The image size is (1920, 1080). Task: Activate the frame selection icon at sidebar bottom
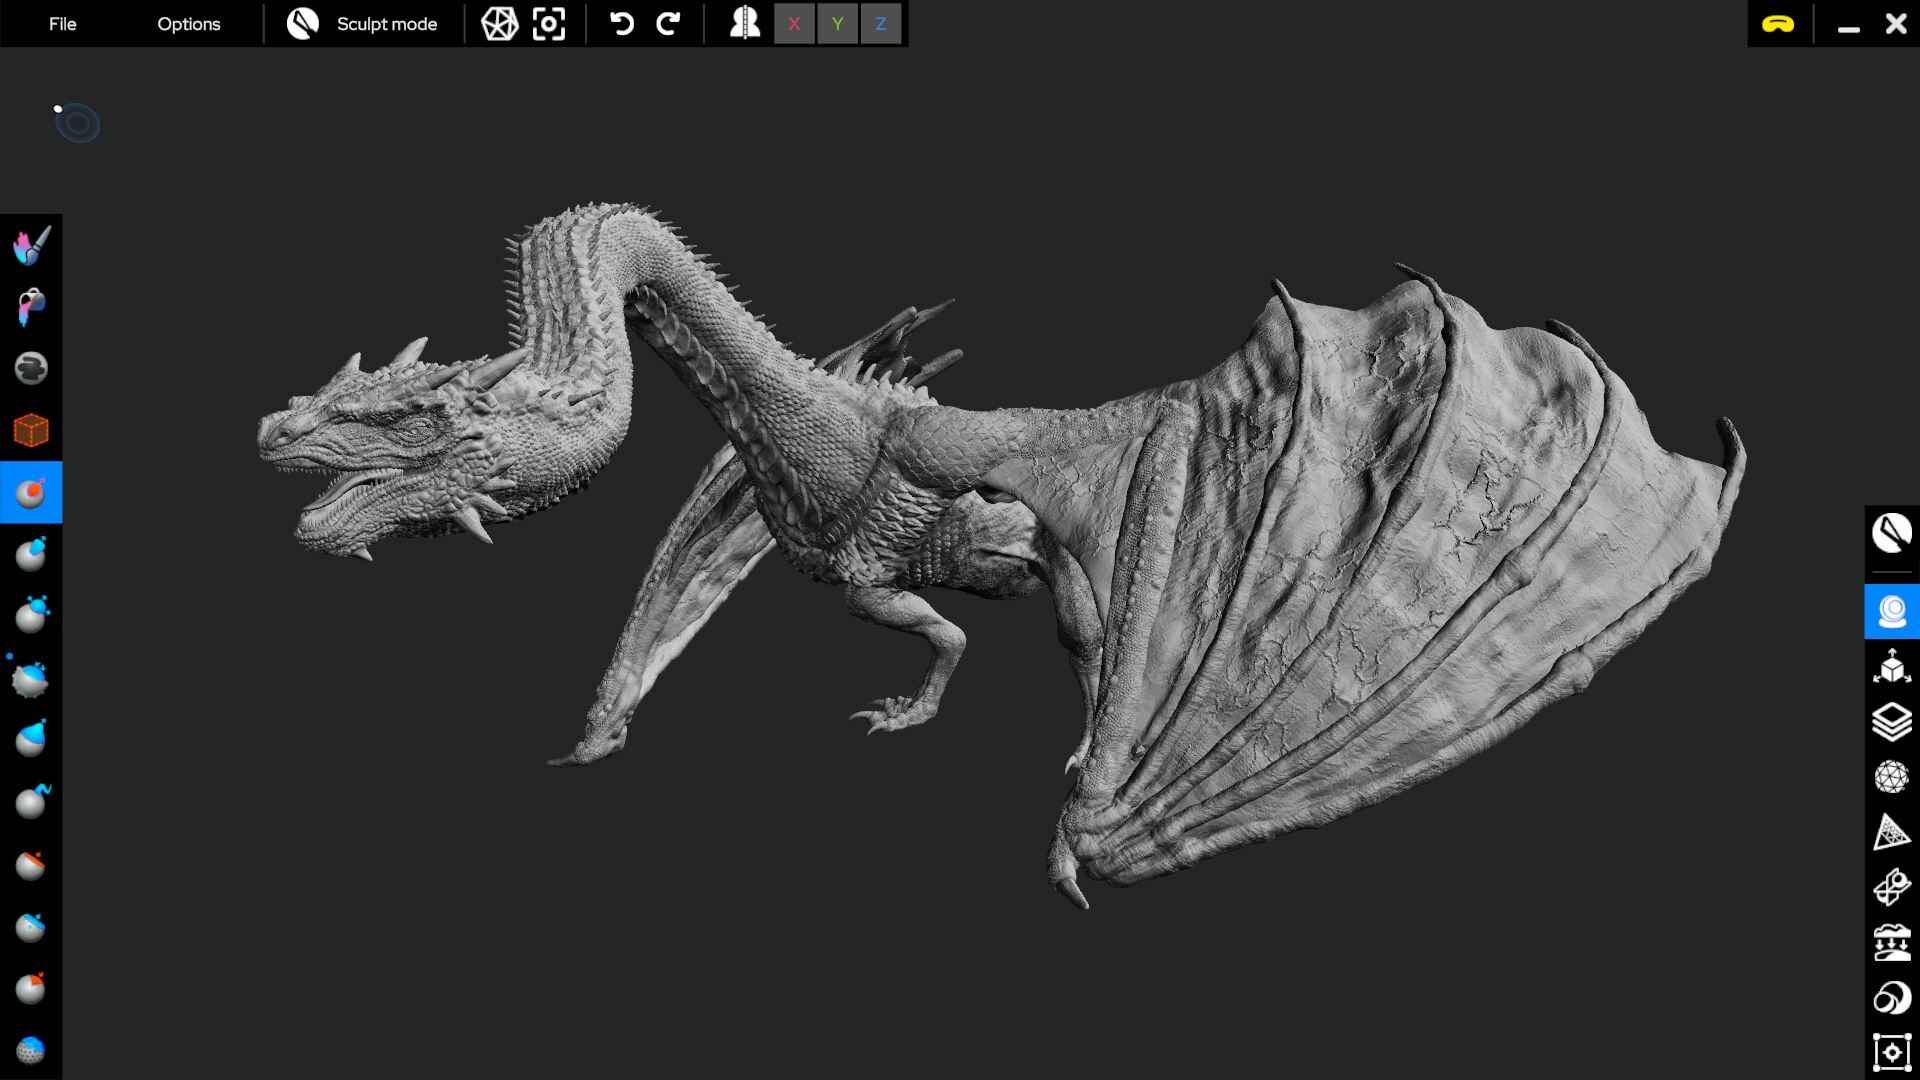click(1893, 1052)
